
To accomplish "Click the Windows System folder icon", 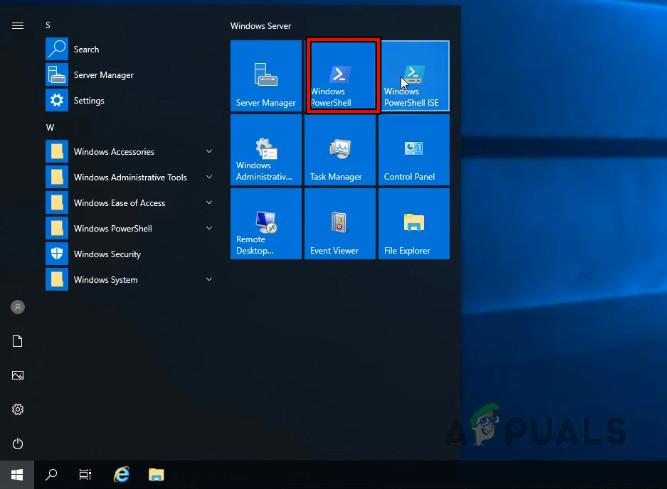I will click(x=57, y=279).
